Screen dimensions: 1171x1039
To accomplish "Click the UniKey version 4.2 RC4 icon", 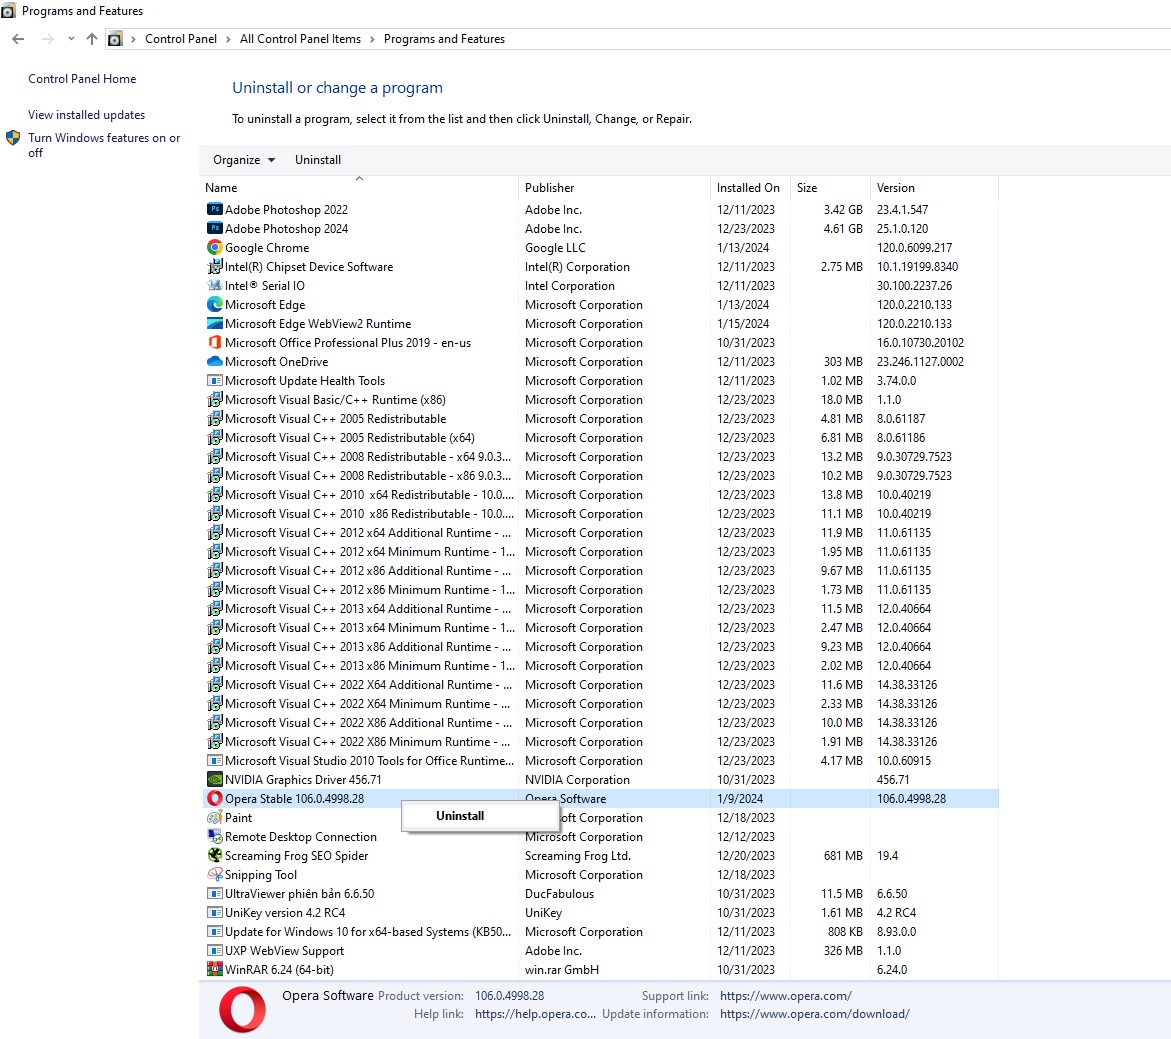I will [214, 913].
